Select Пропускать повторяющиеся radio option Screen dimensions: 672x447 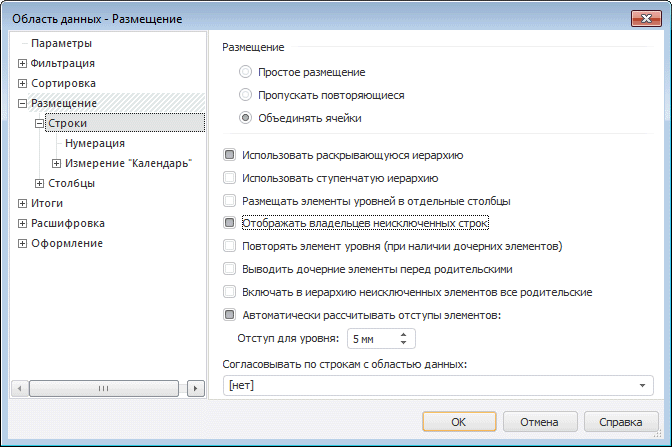click(x=246, y=95)
